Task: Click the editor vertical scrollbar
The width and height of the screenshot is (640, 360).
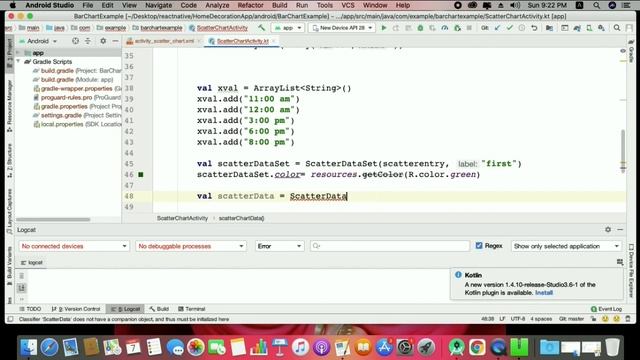Action: point(623,150)
